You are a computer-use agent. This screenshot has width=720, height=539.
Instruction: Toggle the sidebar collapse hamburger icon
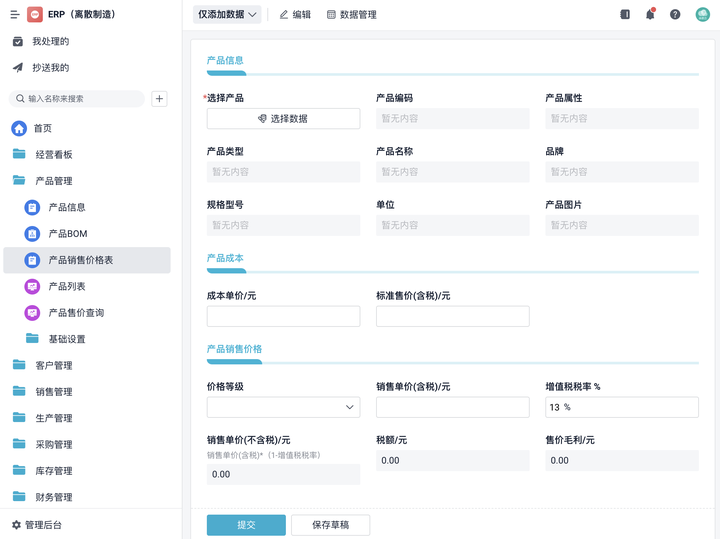(x=15, y=15)
